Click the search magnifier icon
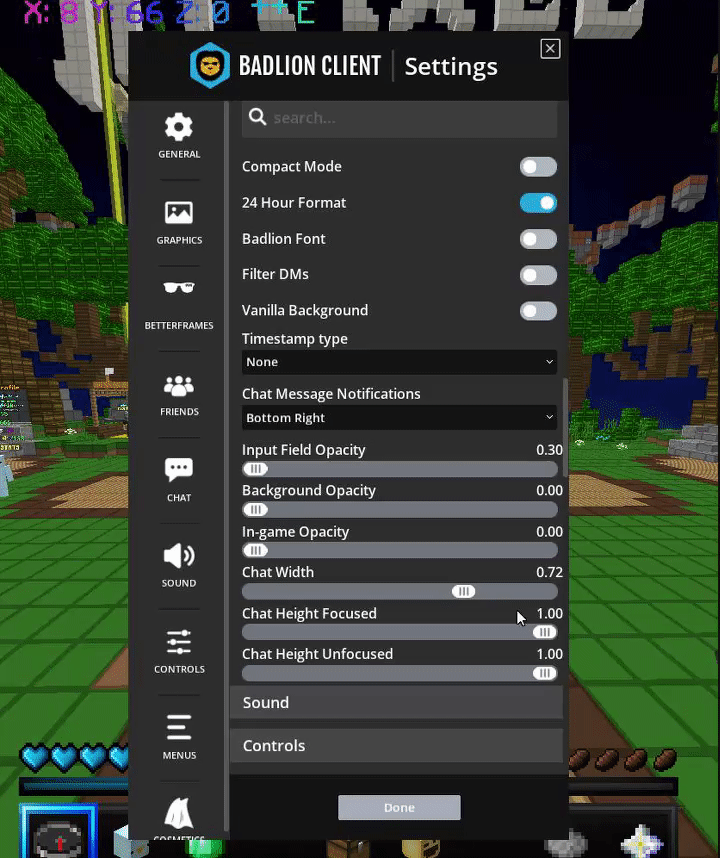The image size is (720, 858). coord(257,117)
